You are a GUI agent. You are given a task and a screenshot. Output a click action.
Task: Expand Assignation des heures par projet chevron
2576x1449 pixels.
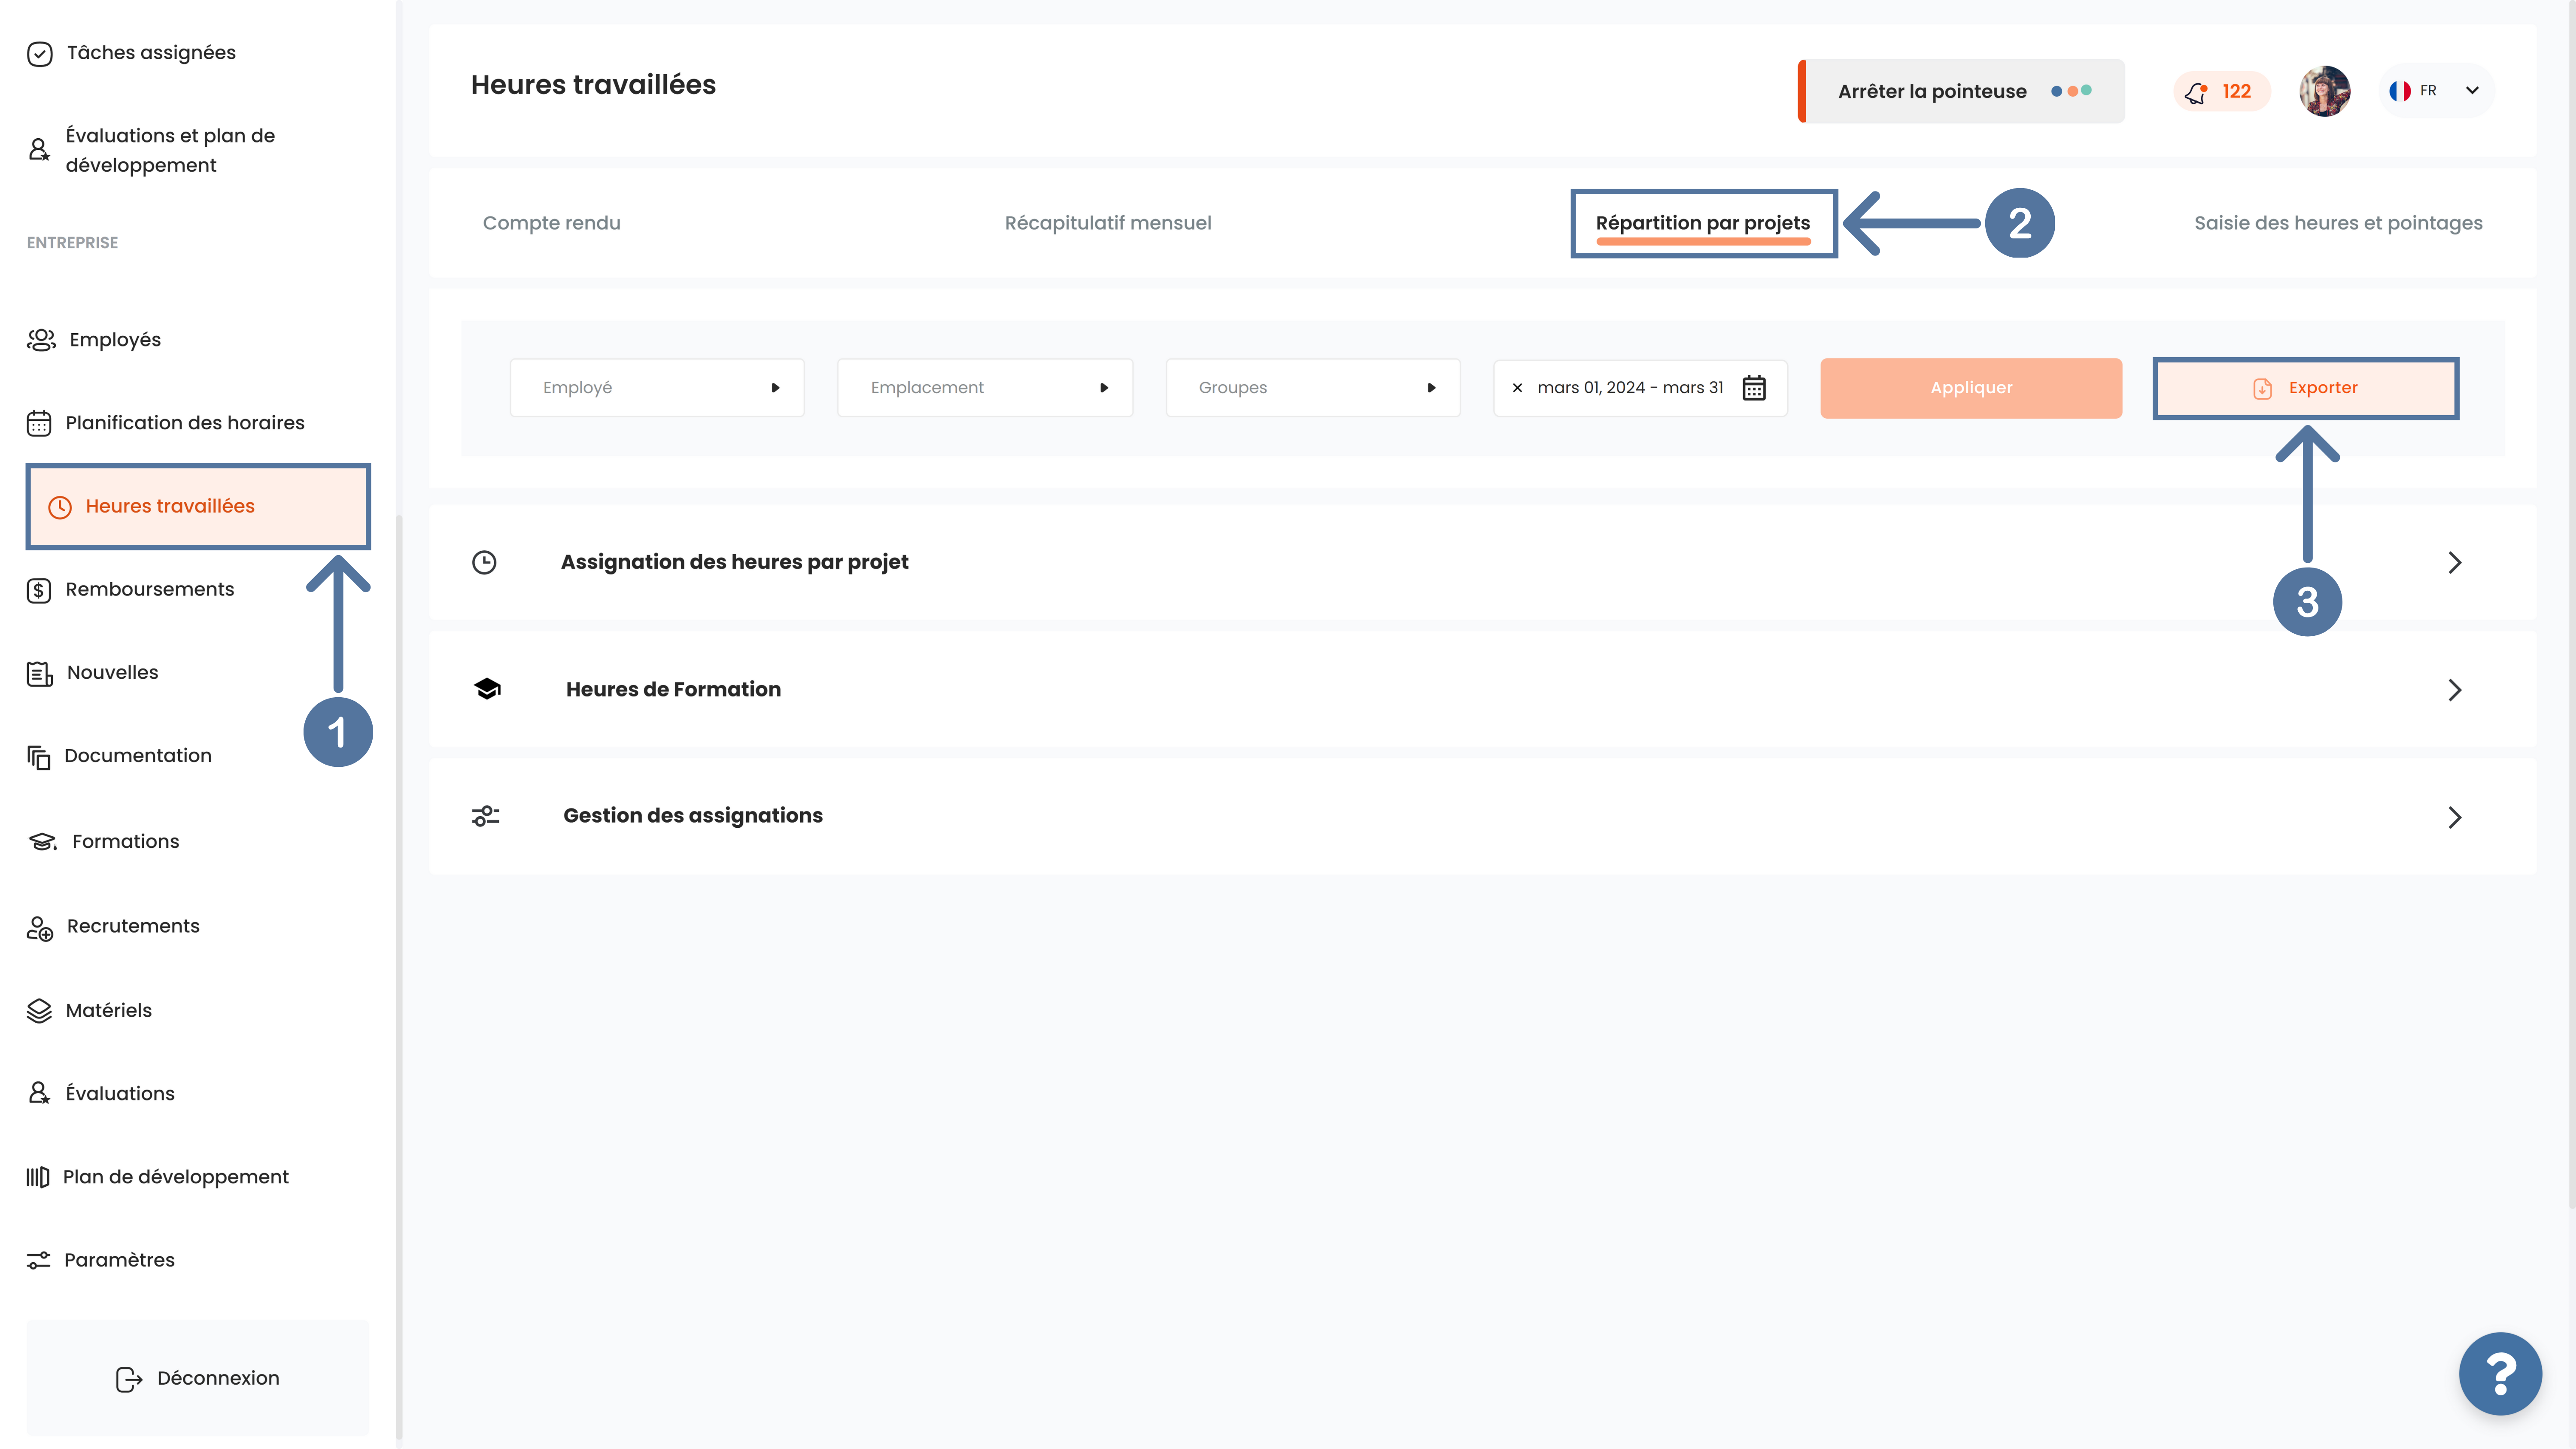click(x=2455, y=562)
